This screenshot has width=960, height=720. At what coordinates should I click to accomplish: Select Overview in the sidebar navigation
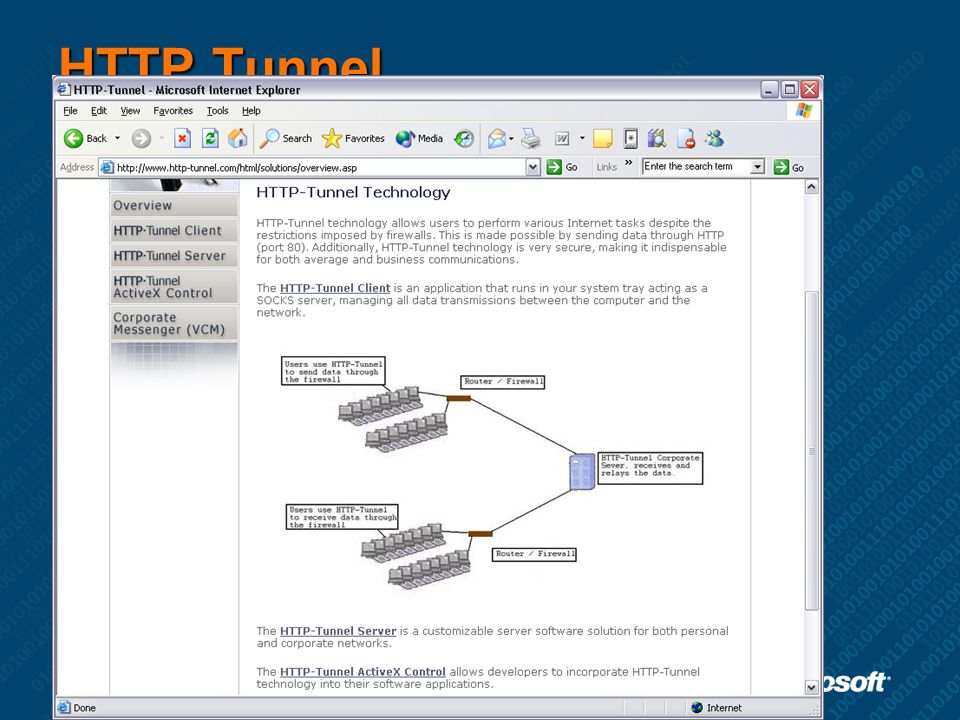174,205
